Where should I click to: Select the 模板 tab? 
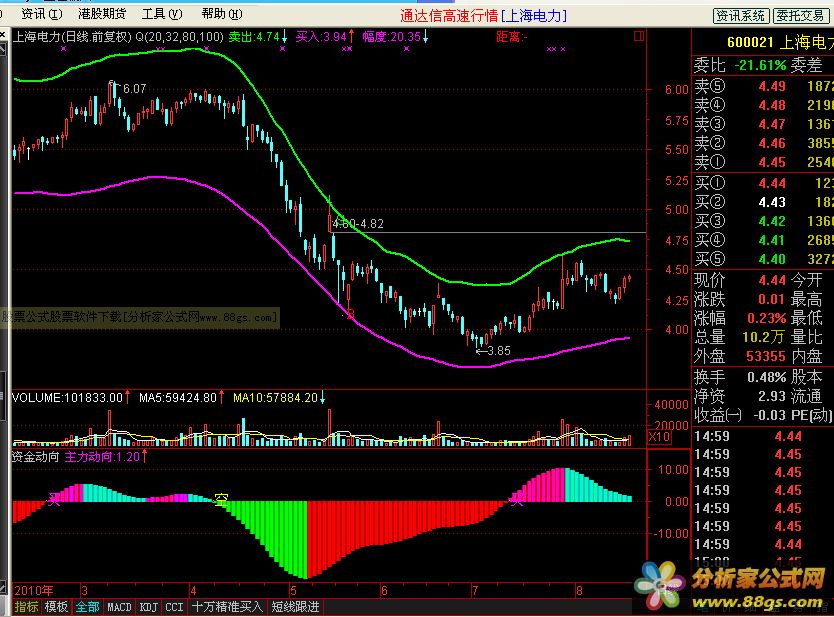(x=56, y=606)
